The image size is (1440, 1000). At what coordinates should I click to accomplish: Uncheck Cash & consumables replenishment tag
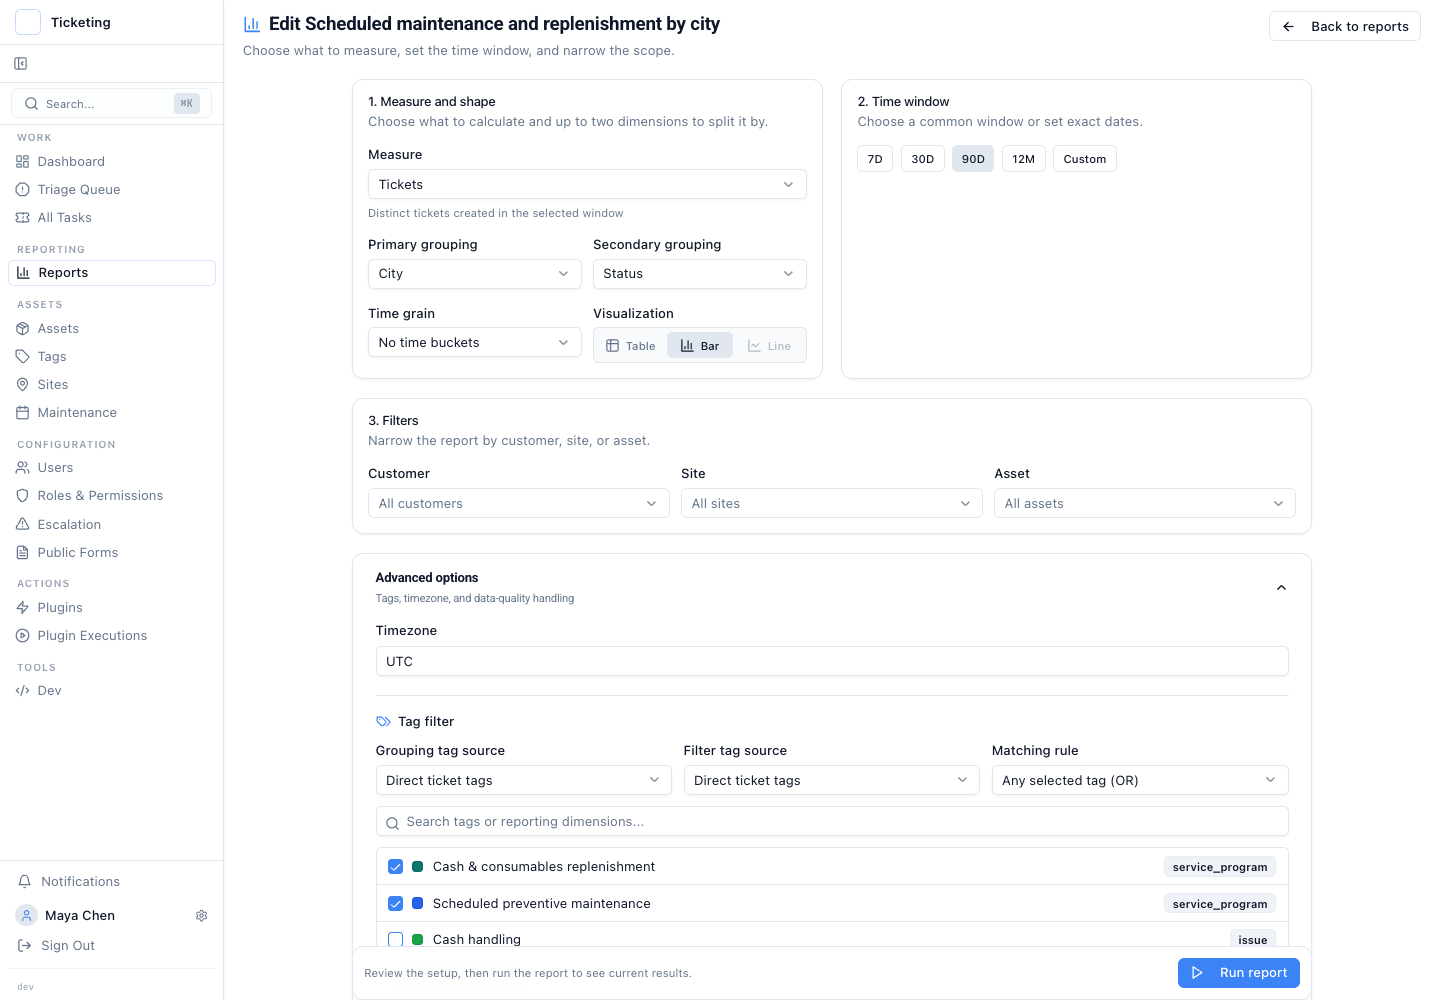396,867
